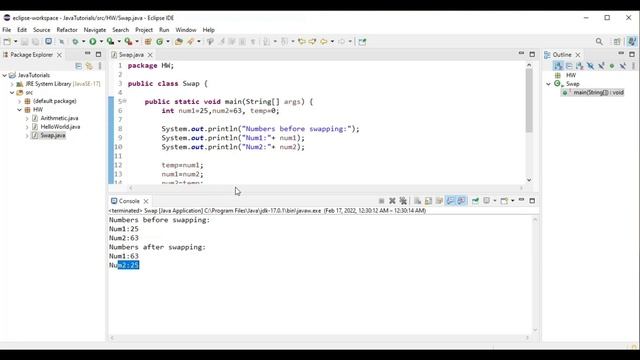The image size is (640, 360).
Task: Select HW package in Outline
Action: point(571,75)
